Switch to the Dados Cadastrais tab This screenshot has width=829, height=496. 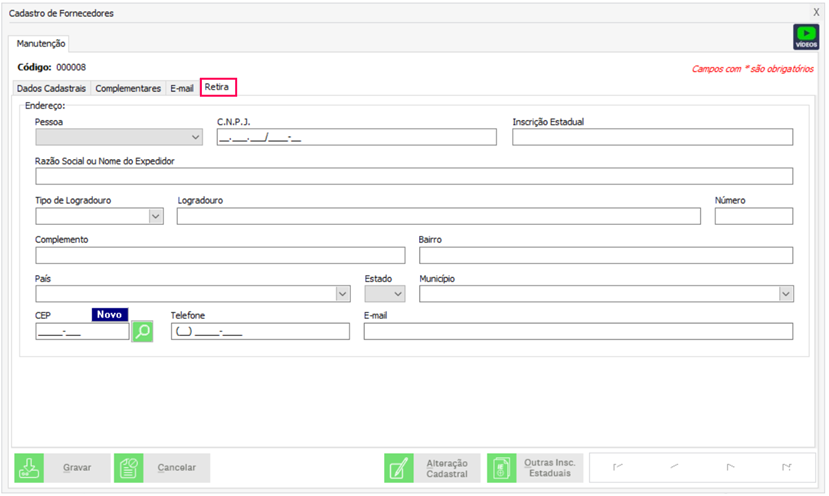click(51, 88)
